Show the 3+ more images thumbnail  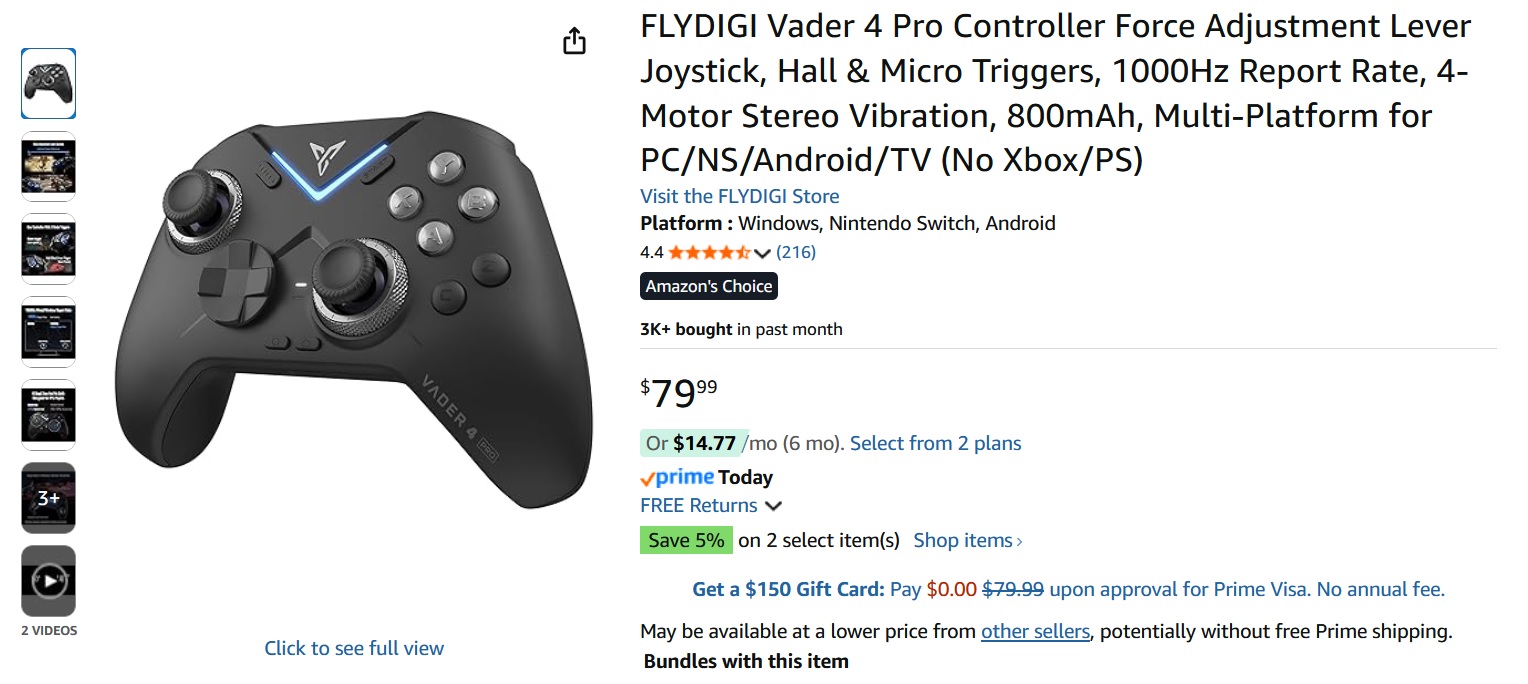(48, 498)
